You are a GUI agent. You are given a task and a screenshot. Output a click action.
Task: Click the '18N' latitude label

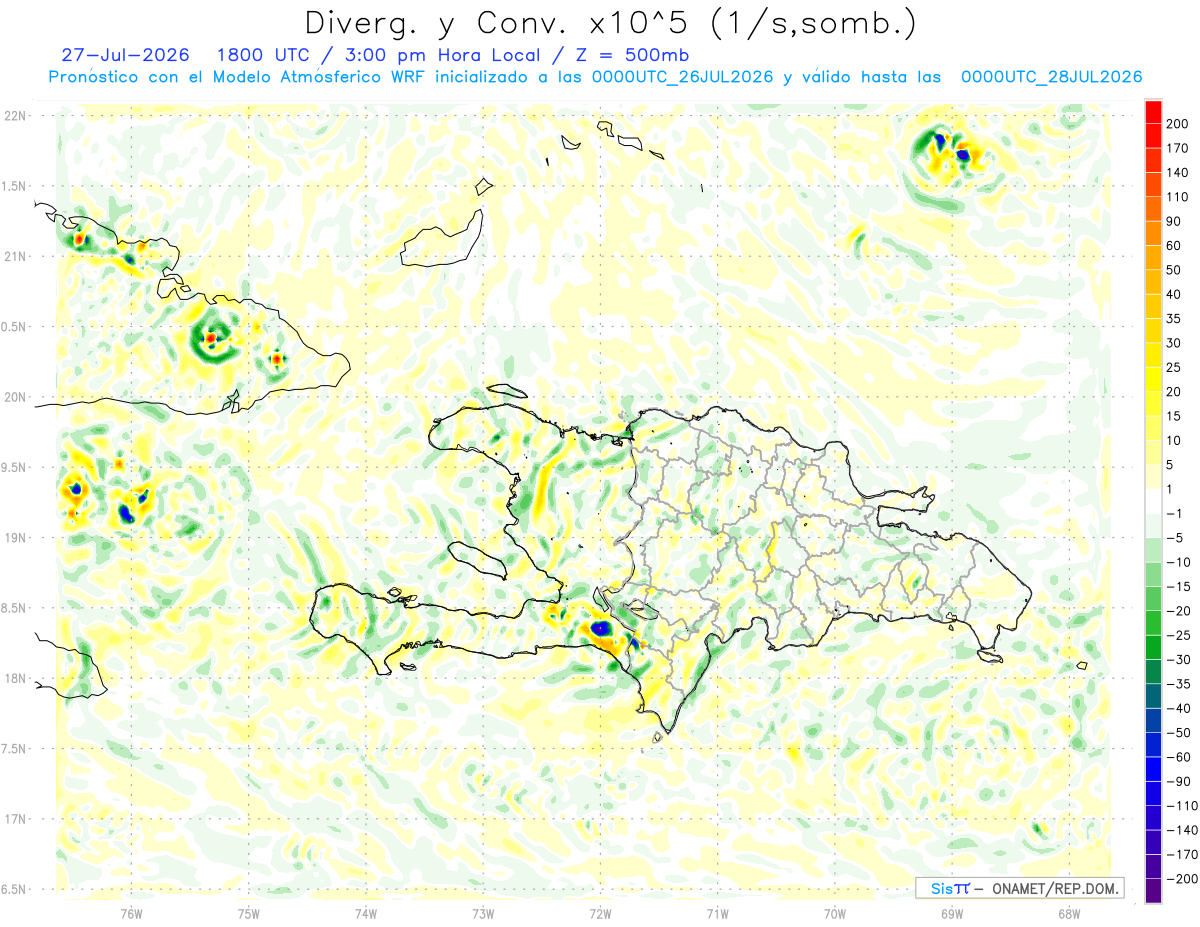click(x=15, y=679)
